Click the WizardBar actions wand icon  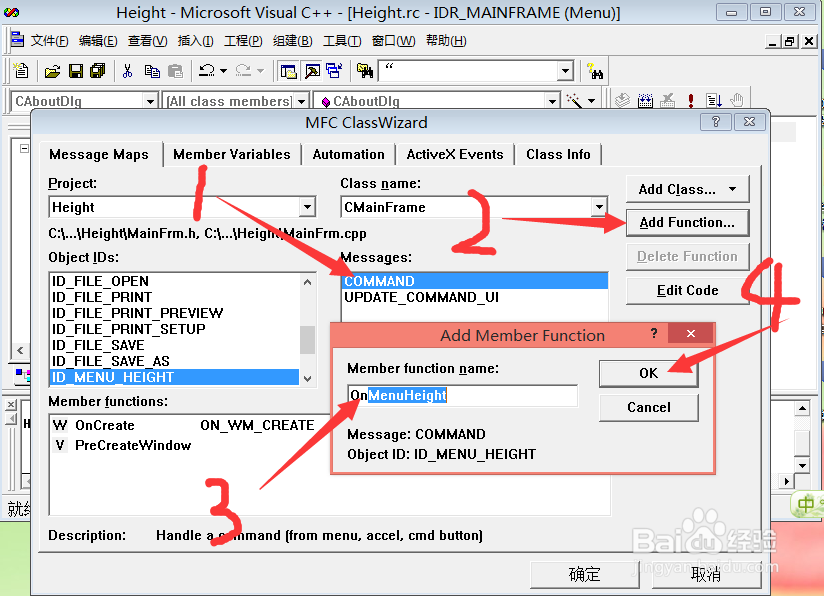(x=574, y=100)
